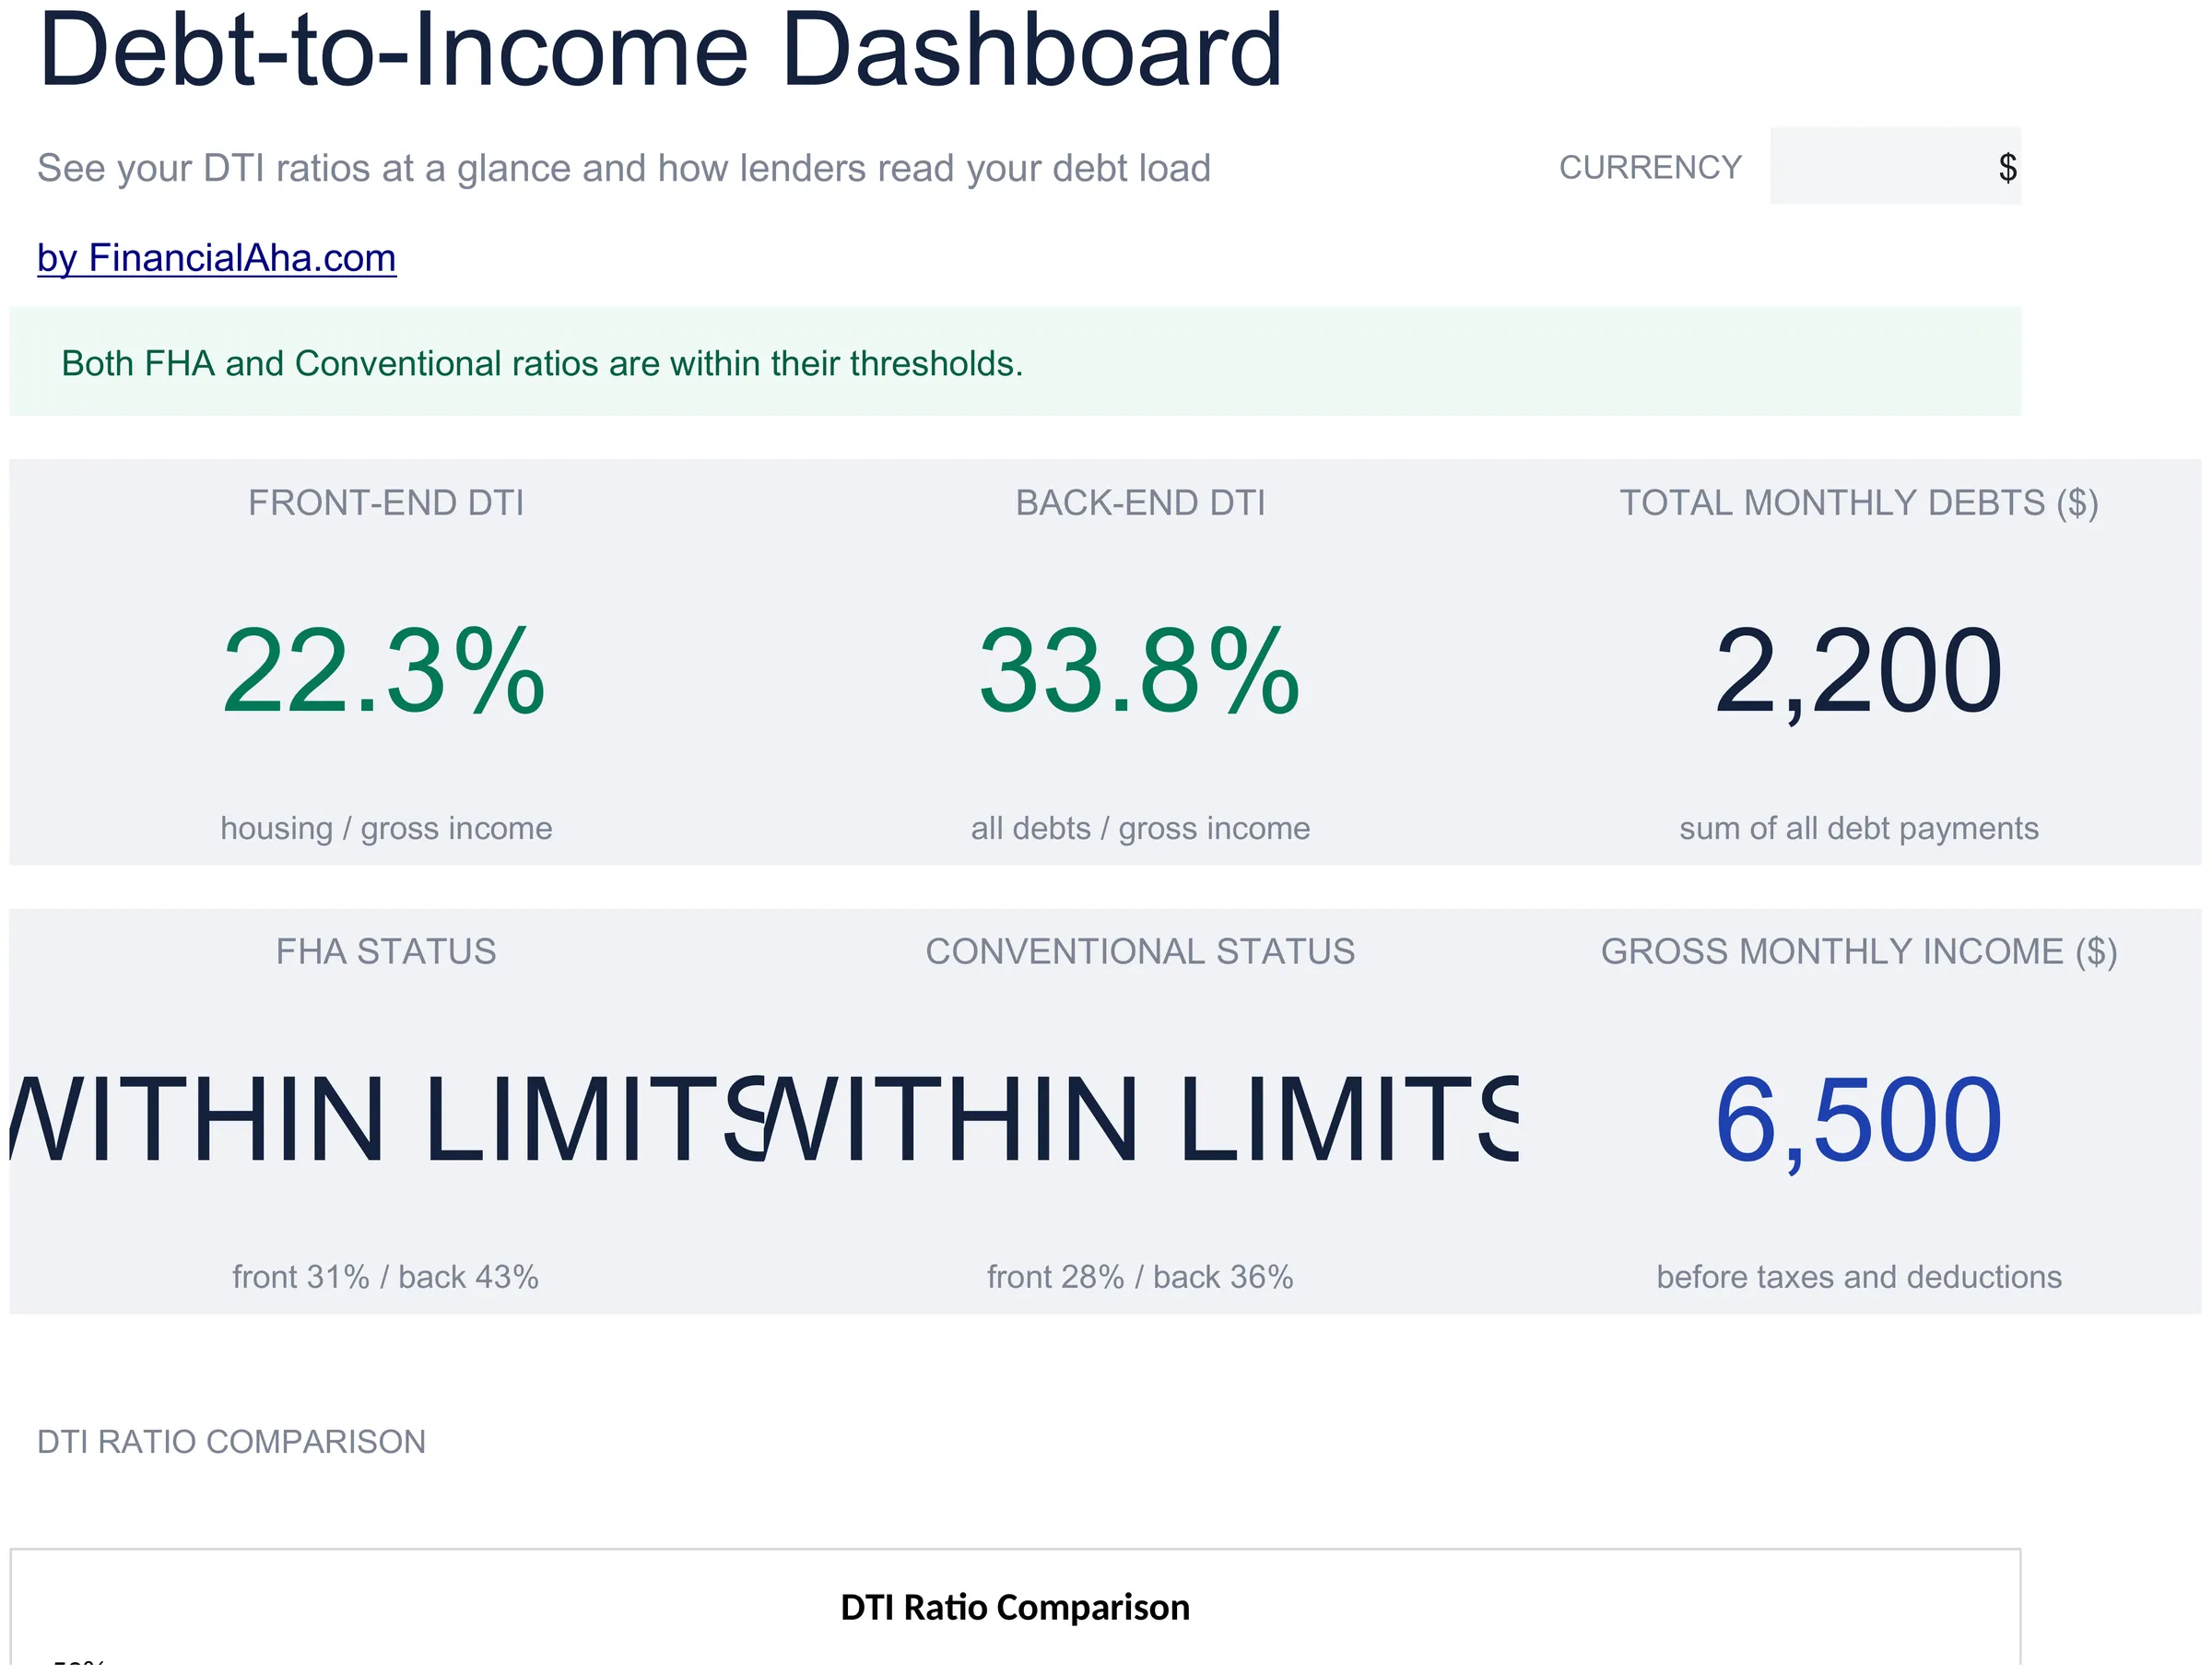Click the DTI Ratio Comparison chart title
2212x1675 pixels.
(x=1015, y=1608)
